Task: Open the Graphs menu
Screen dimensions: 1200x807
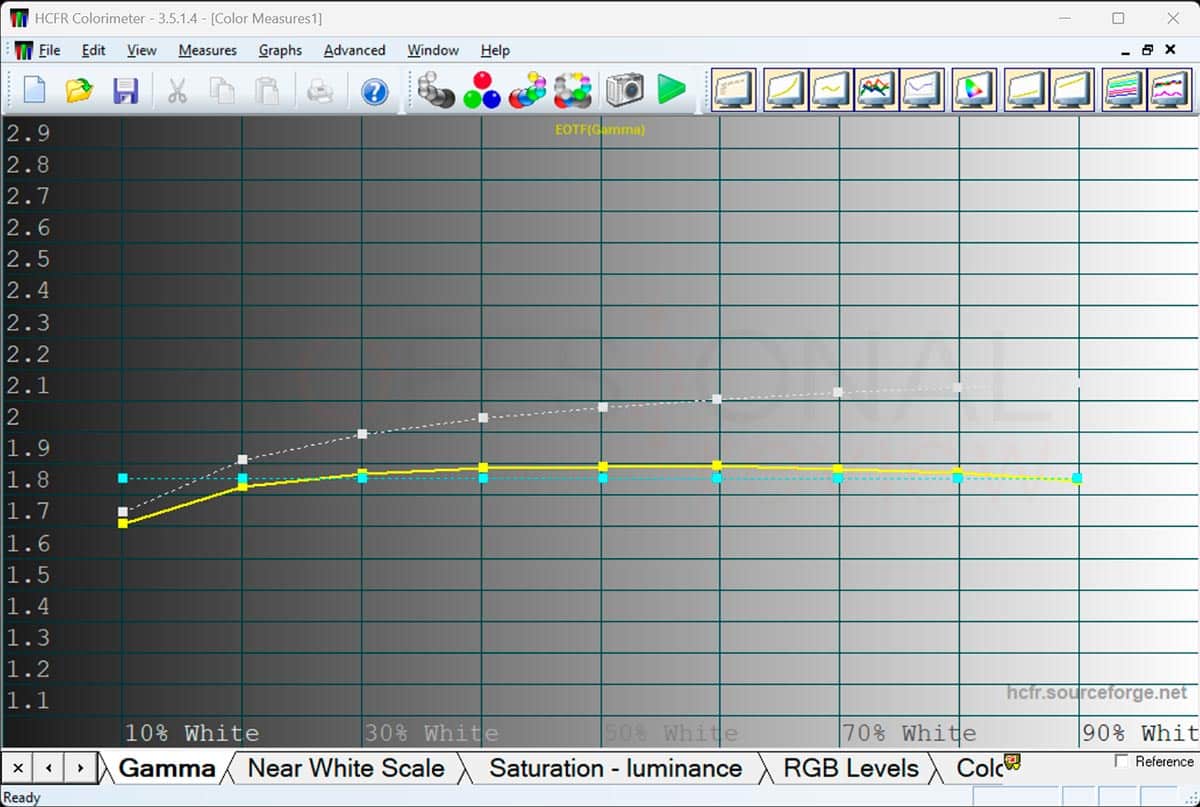Action: tap(280, 50)
